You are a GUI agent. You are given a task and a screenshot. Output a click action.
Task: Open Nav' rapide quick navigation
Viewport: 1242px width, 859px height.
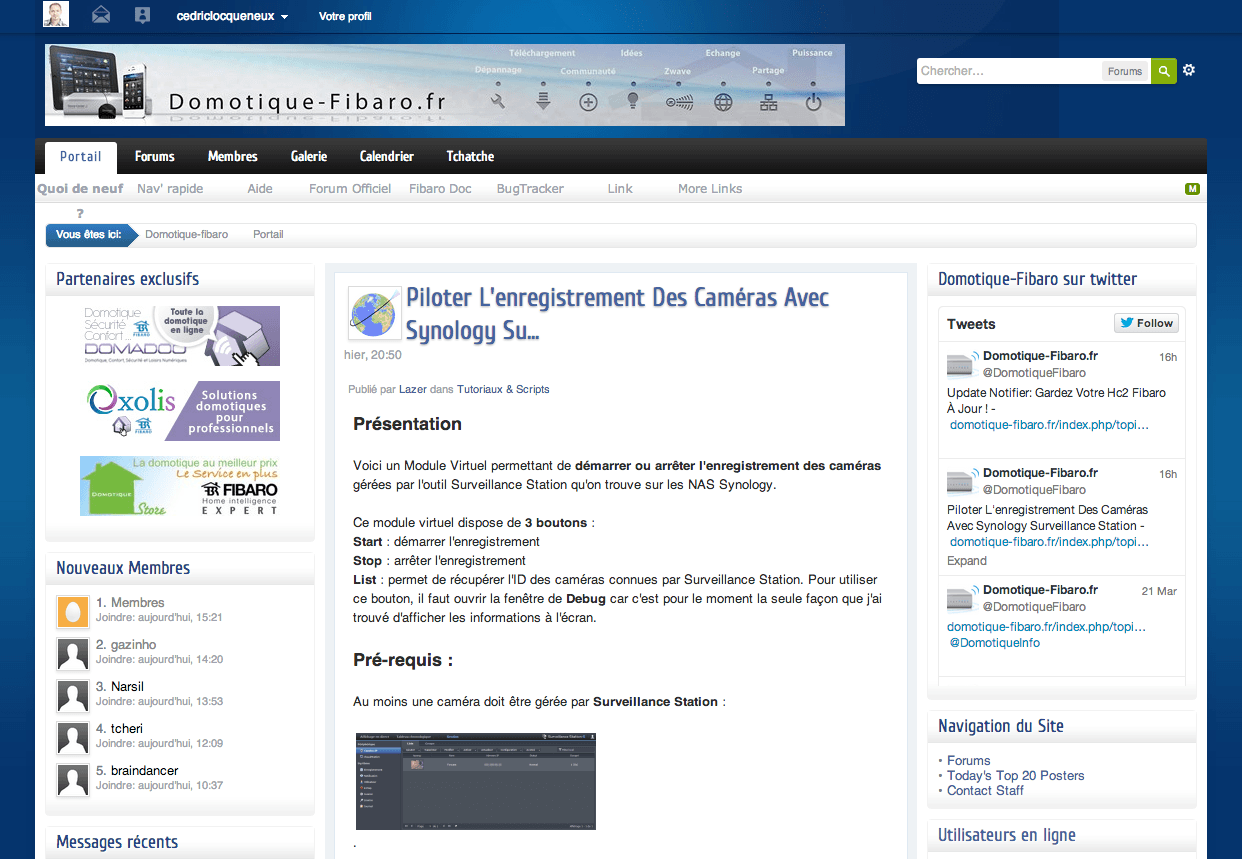pyautogui.click(x=170, y=188)
